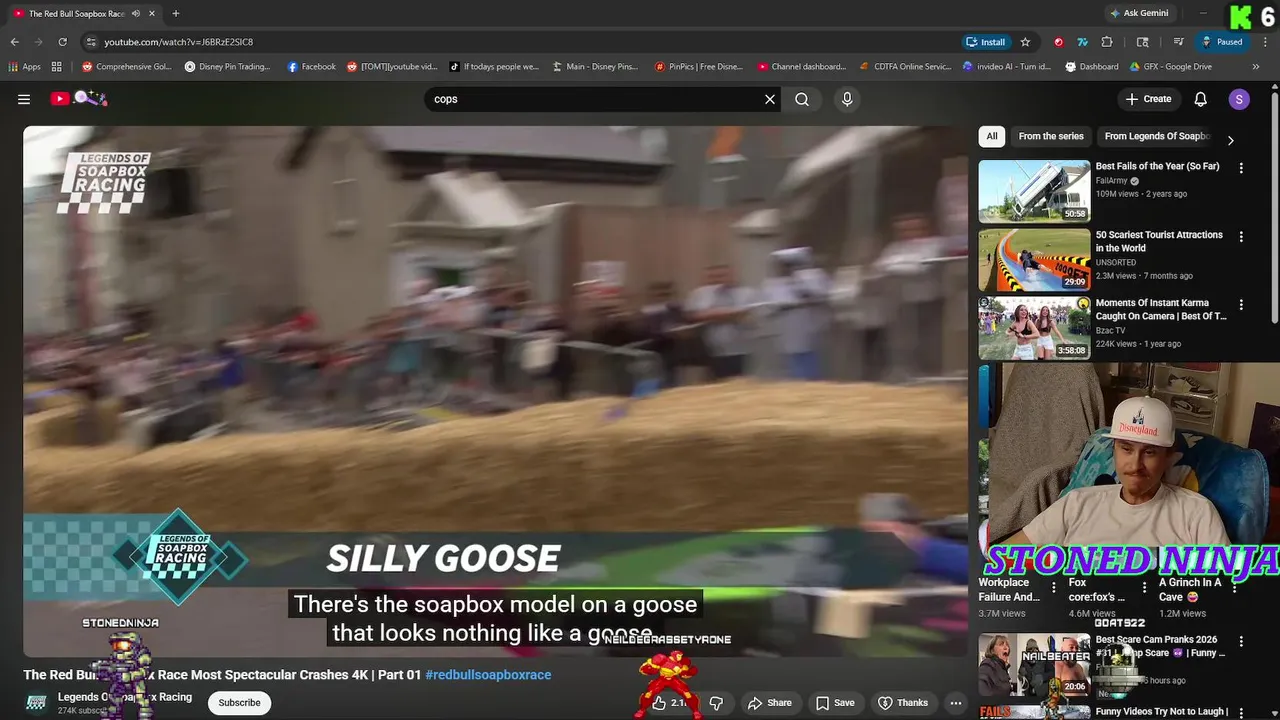The height and width of the screenshot is (720, 1280).
Task: Open Moments Of Instant Karma thumbnail
Action: [1034, 328]
